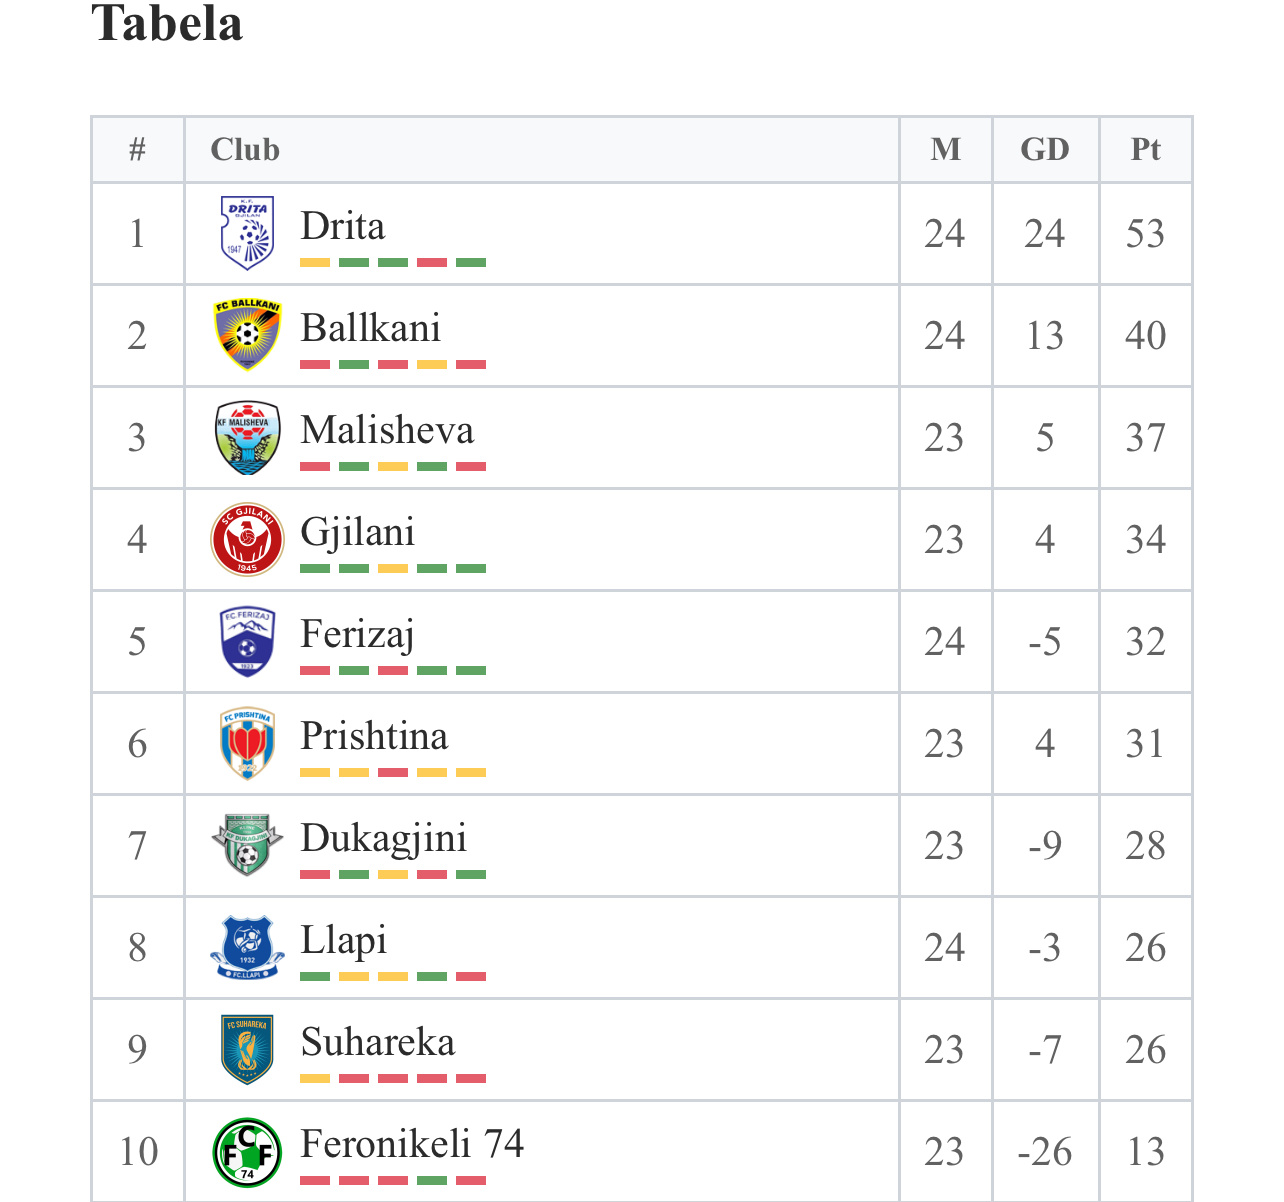Click the Drita club crest icon

click(x=247, y=233)
